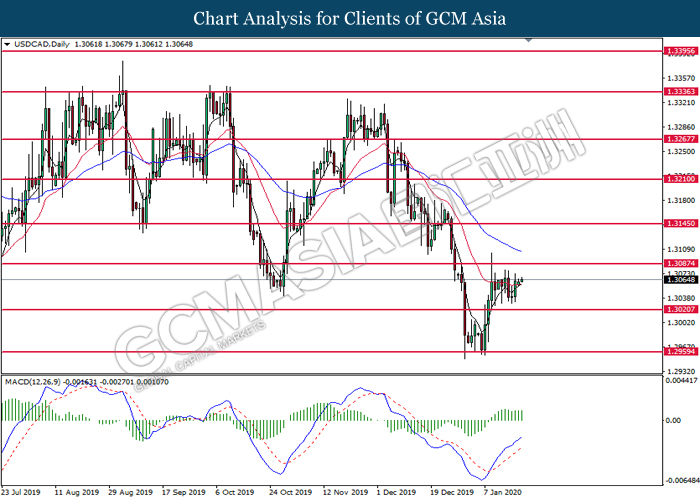Viewport: 700px width, 500px height.
Task: Click the 1.29320 price axis value
Action: (x=681, y=371)
